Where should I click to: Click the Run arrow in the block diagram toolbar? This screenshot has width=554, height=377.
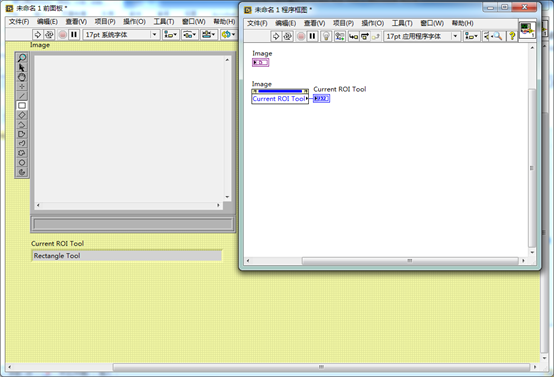point(276,36)
